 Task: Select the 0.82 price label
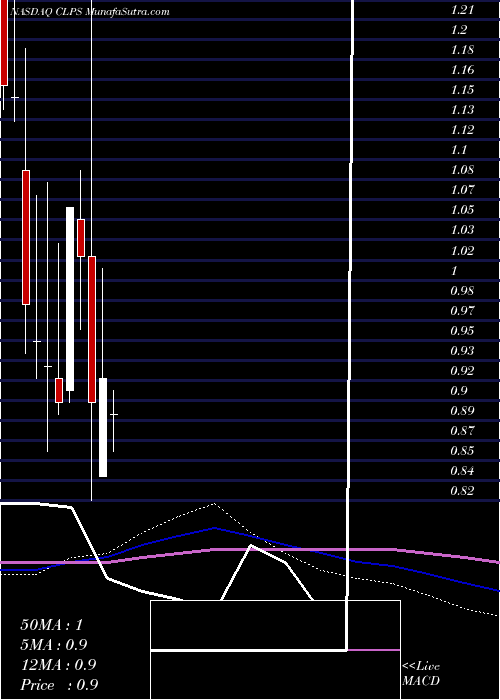click(462, 491)
